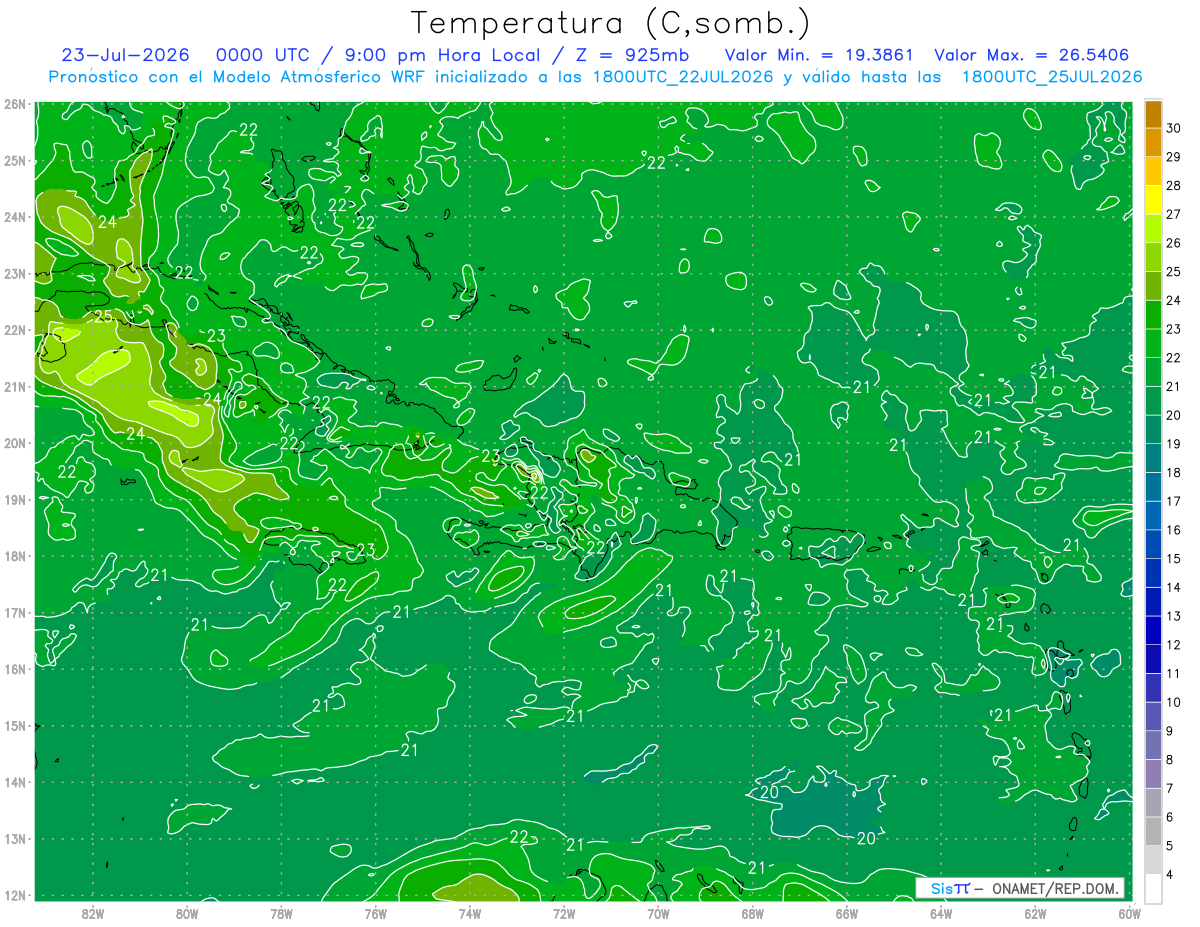Click the "62W" longitude axis label
The width and height of the screenshot is (1200, 927).
pos(1035,913)
